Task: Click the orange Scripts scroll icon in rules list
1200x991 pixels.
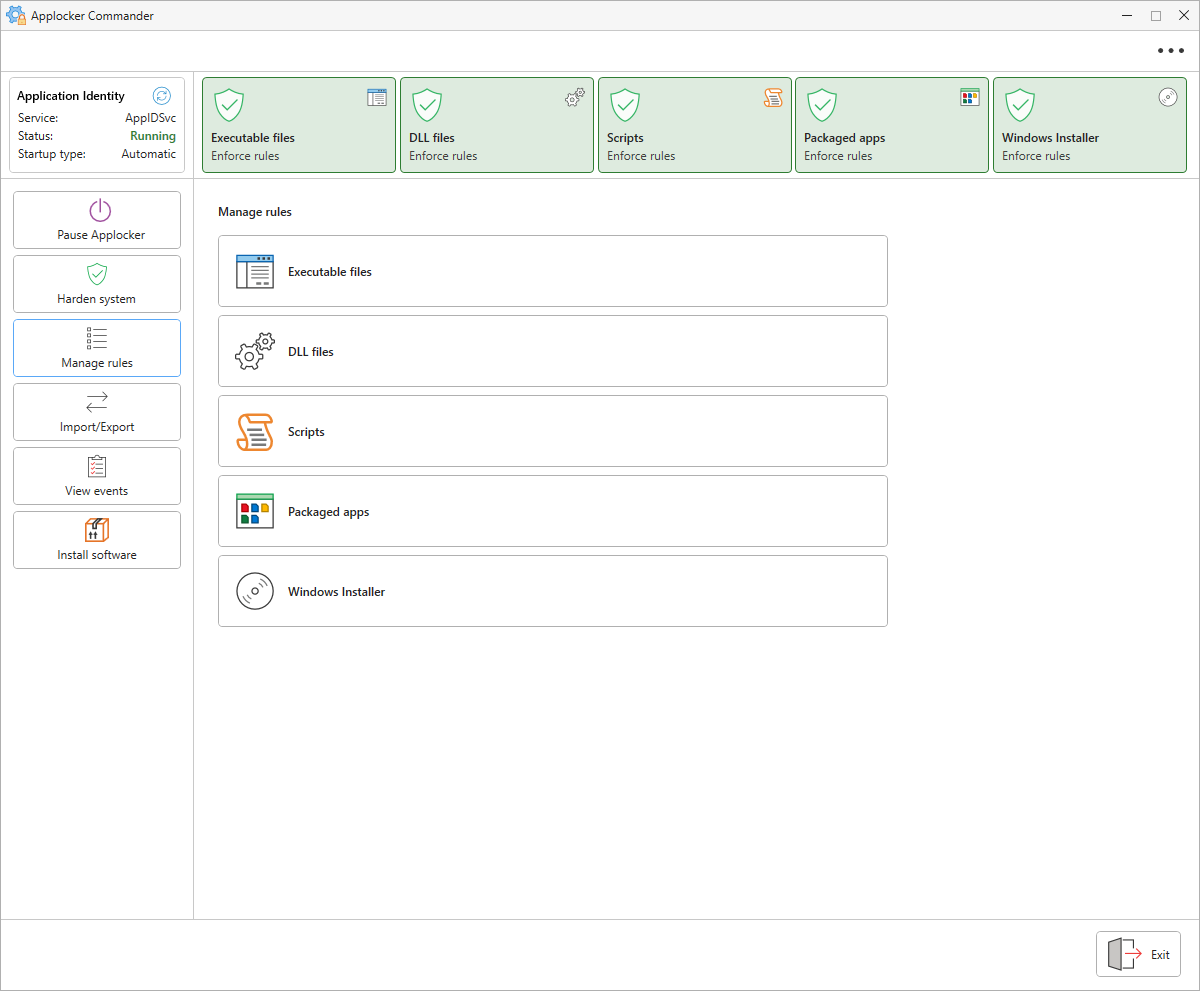Action: click(255, 431)
